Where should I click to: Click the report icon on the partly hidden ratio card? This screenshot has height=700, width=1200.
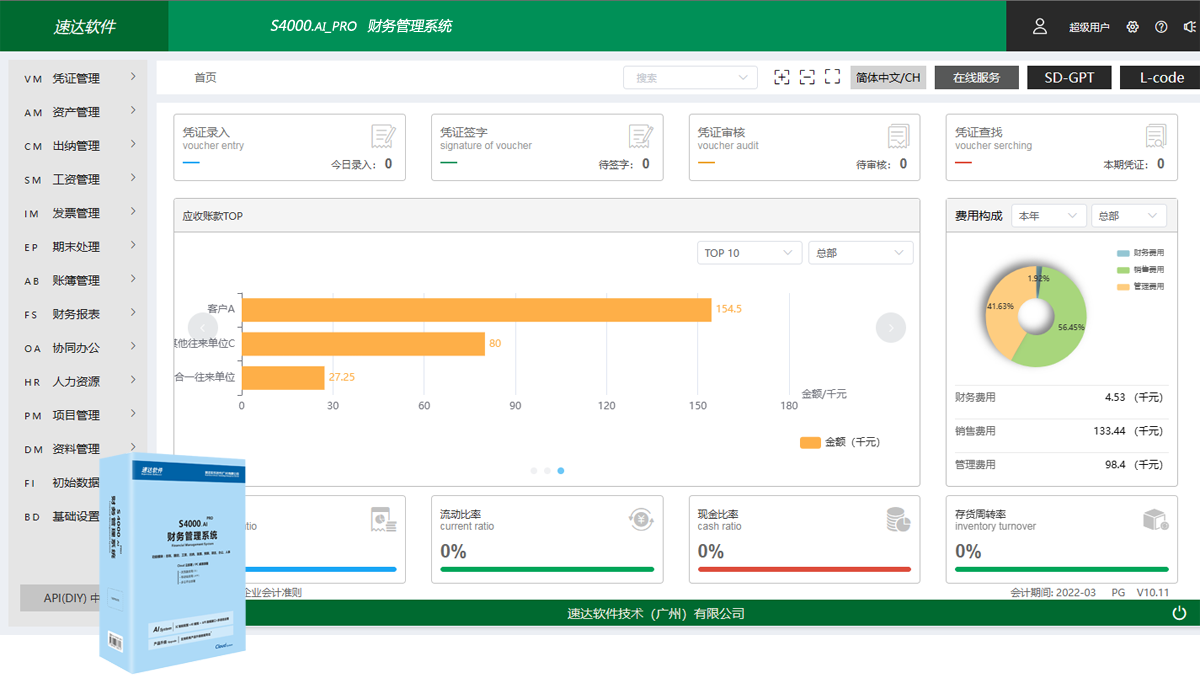(x=383, y=519)
